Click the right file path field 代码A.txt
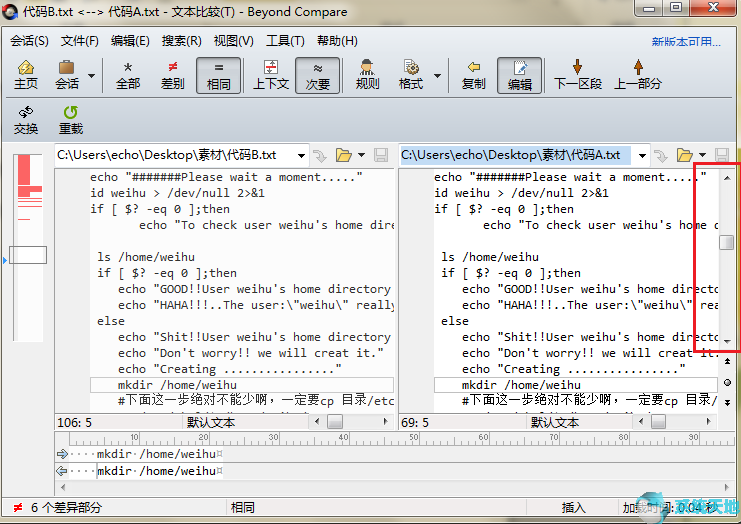Screen dimensions: 741x524 click(515, 155)
